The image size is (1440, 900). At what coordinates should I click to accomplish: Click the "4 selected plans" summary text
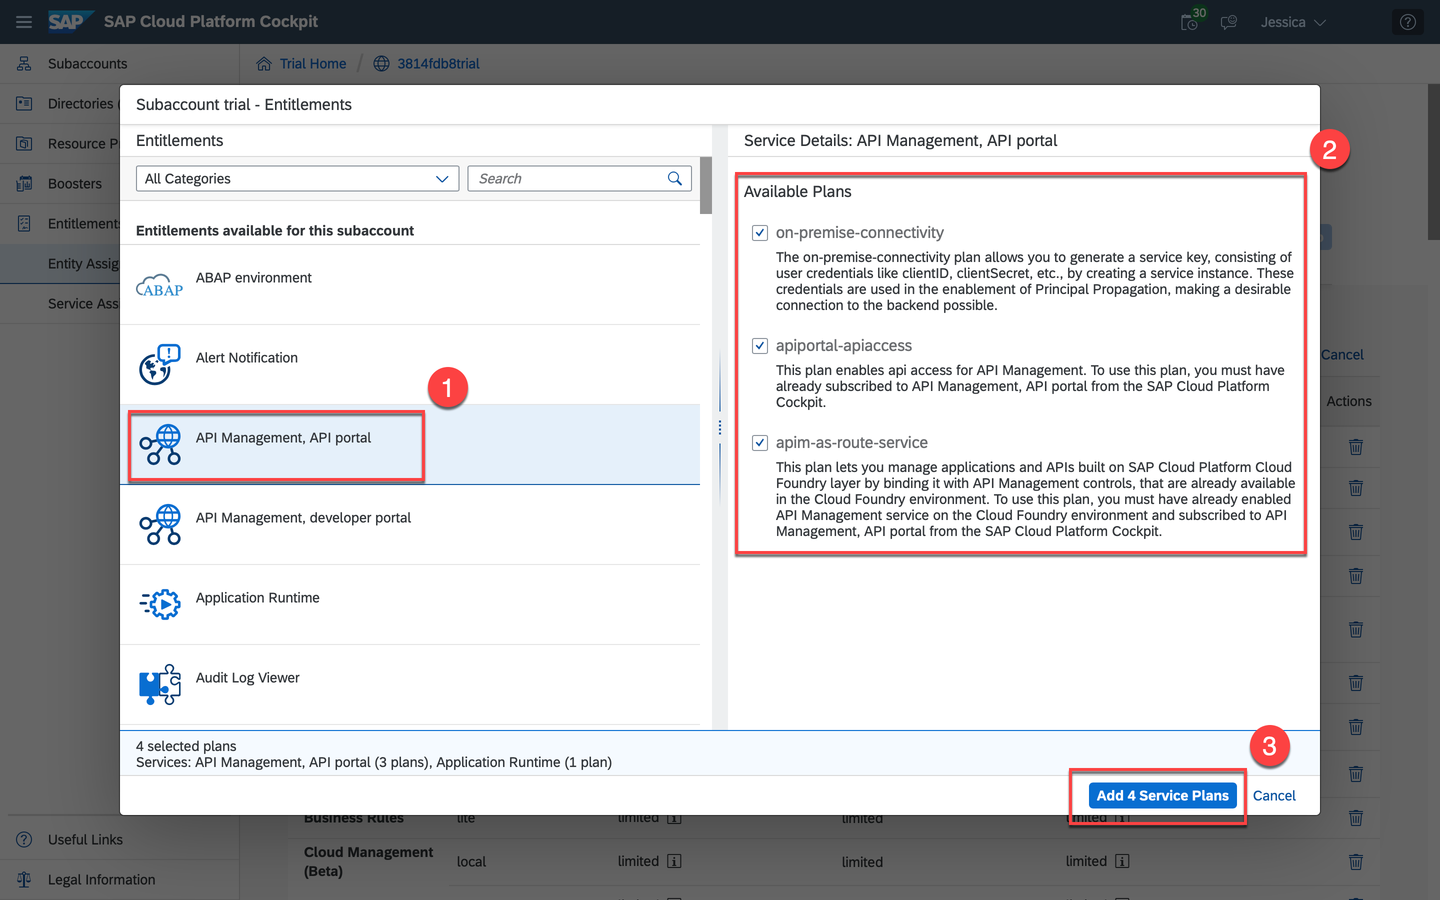186,746
